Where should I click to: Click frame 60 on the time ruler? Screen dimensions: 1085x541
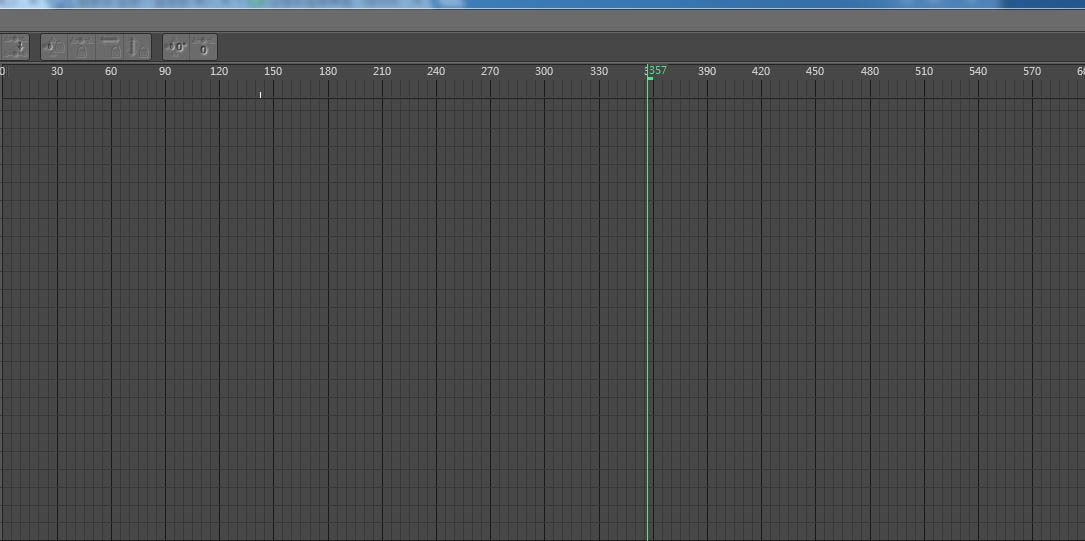coord(111,71)
